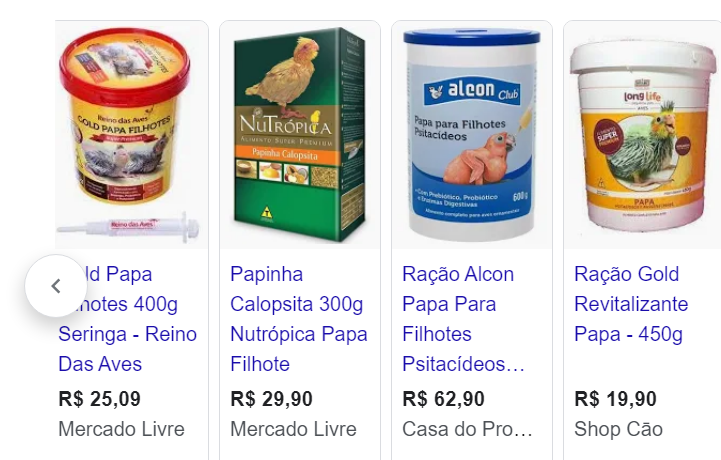Viewport: 721px width, 460px height.
Task: Select the R$ 29,90 price
Action: click(x=271, y=399)
